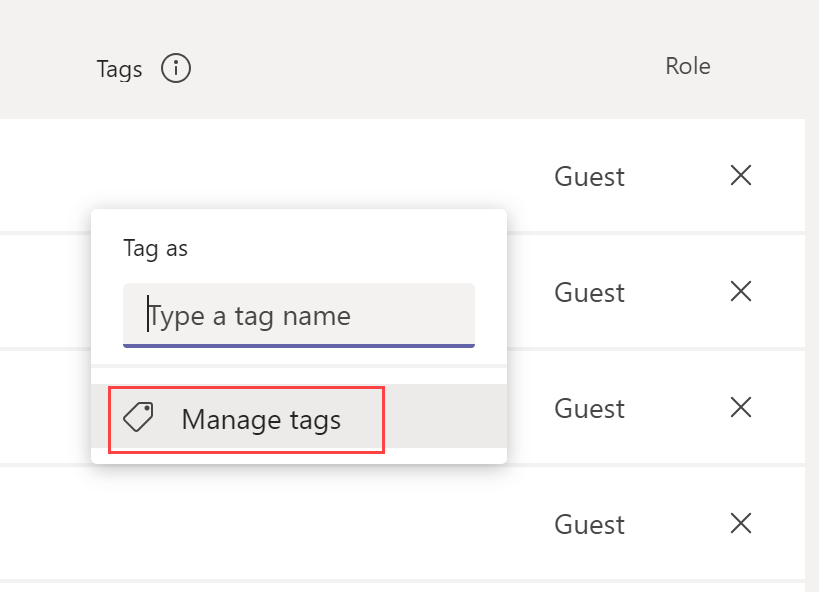Click the Role column header
This screenshot has width=819, height=592.
pos(687,66)
